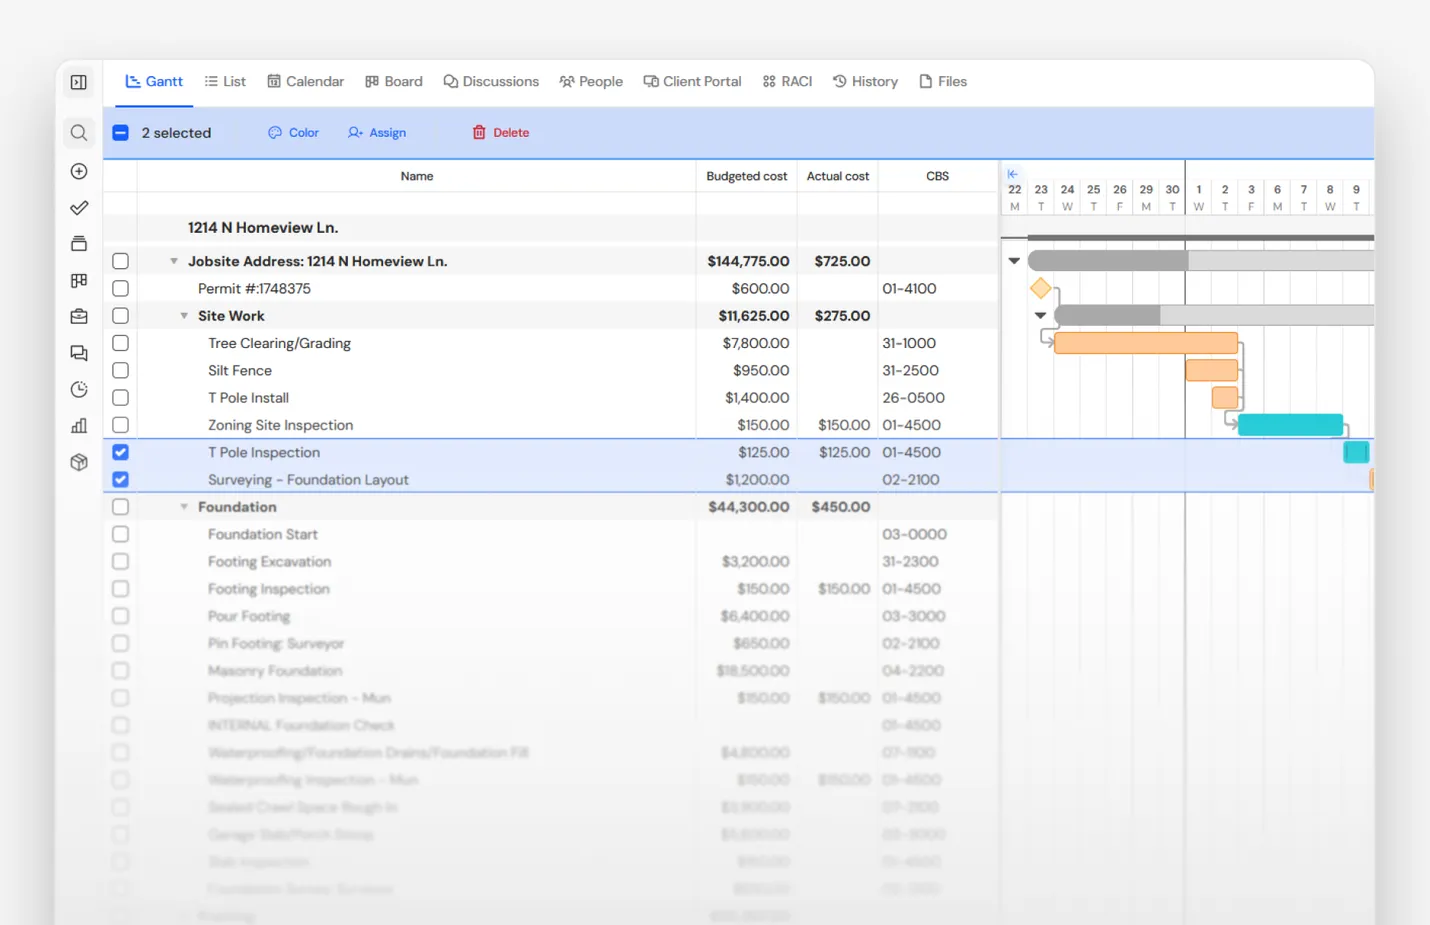Image resolution: width=1430 pixels, height=925 pixels.
Task: Open the cube box icon in sidebar
Action: click(x=79, y=462)
